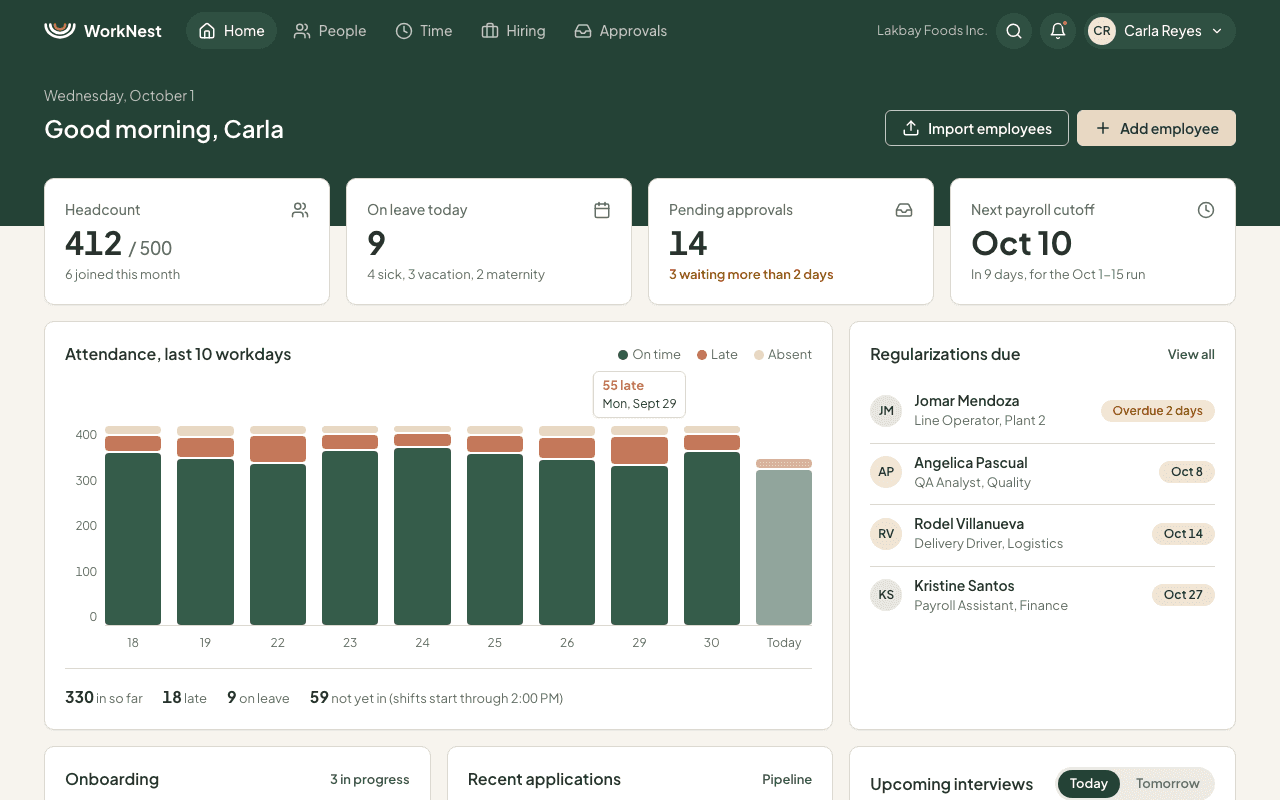Click the Headcount people icon
The width and height of the screenshot is (1280, 800).
click(300, 210)
